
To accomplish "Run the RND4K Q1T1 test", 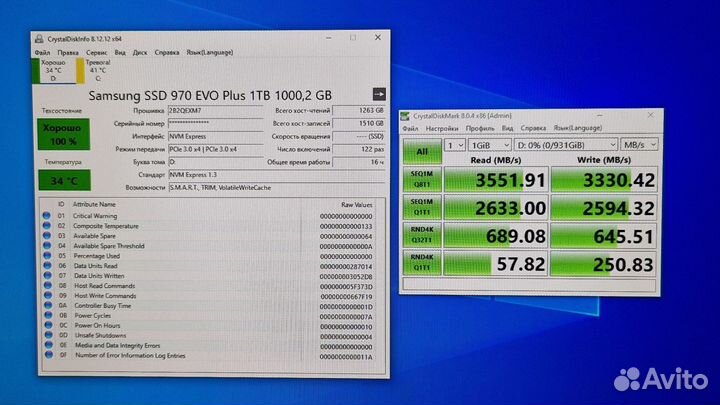I will coord(422,263).
